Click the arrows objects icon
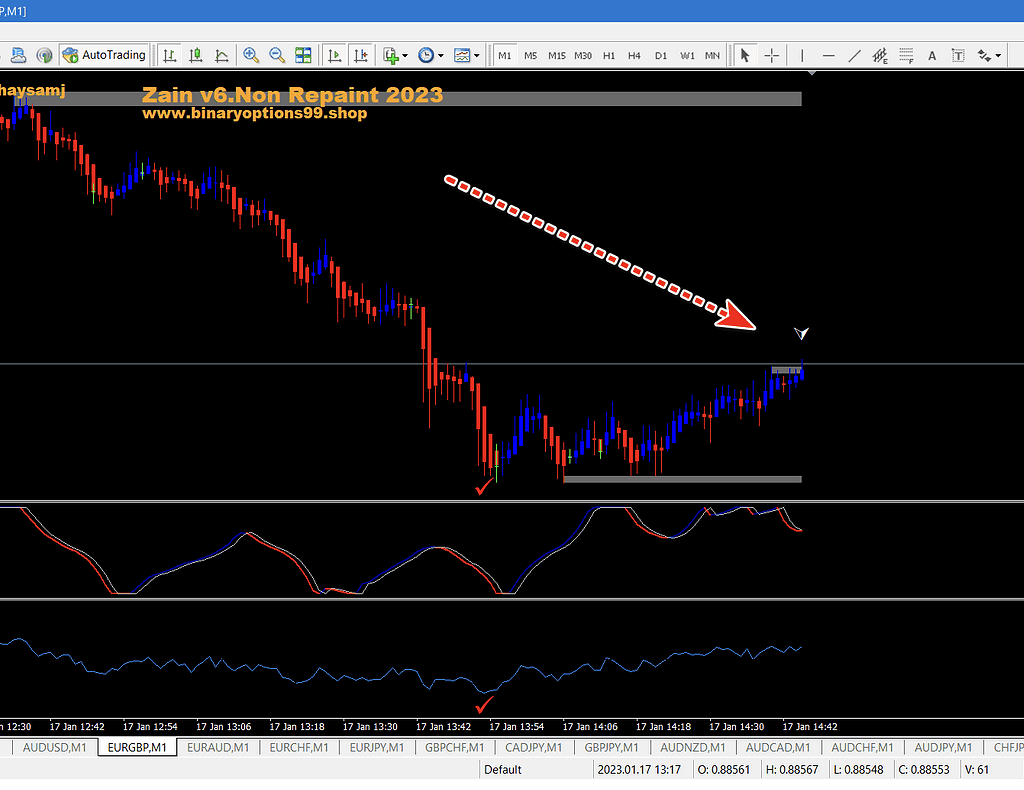The height and width of the screenshot is (790, 1024). tap(984, 55)
